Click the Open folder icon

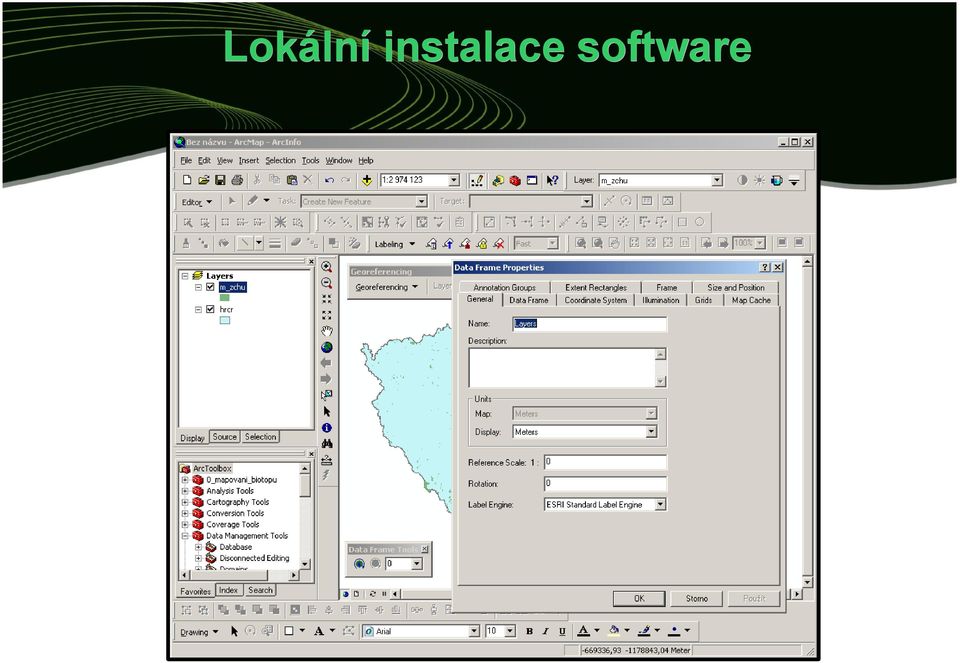[x=203, y=180]
